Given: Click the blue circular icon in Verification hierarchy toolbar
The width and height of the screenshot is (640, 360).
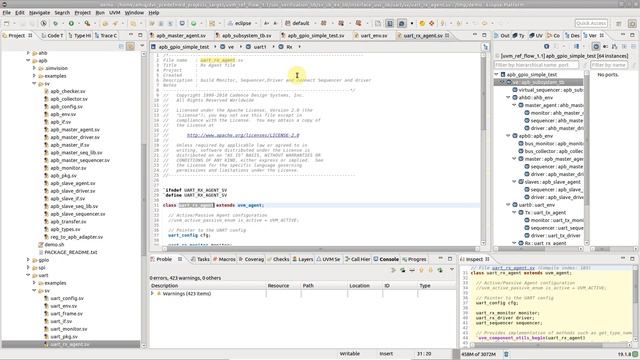Looking at the screenshot, I should tap(547, 47).
